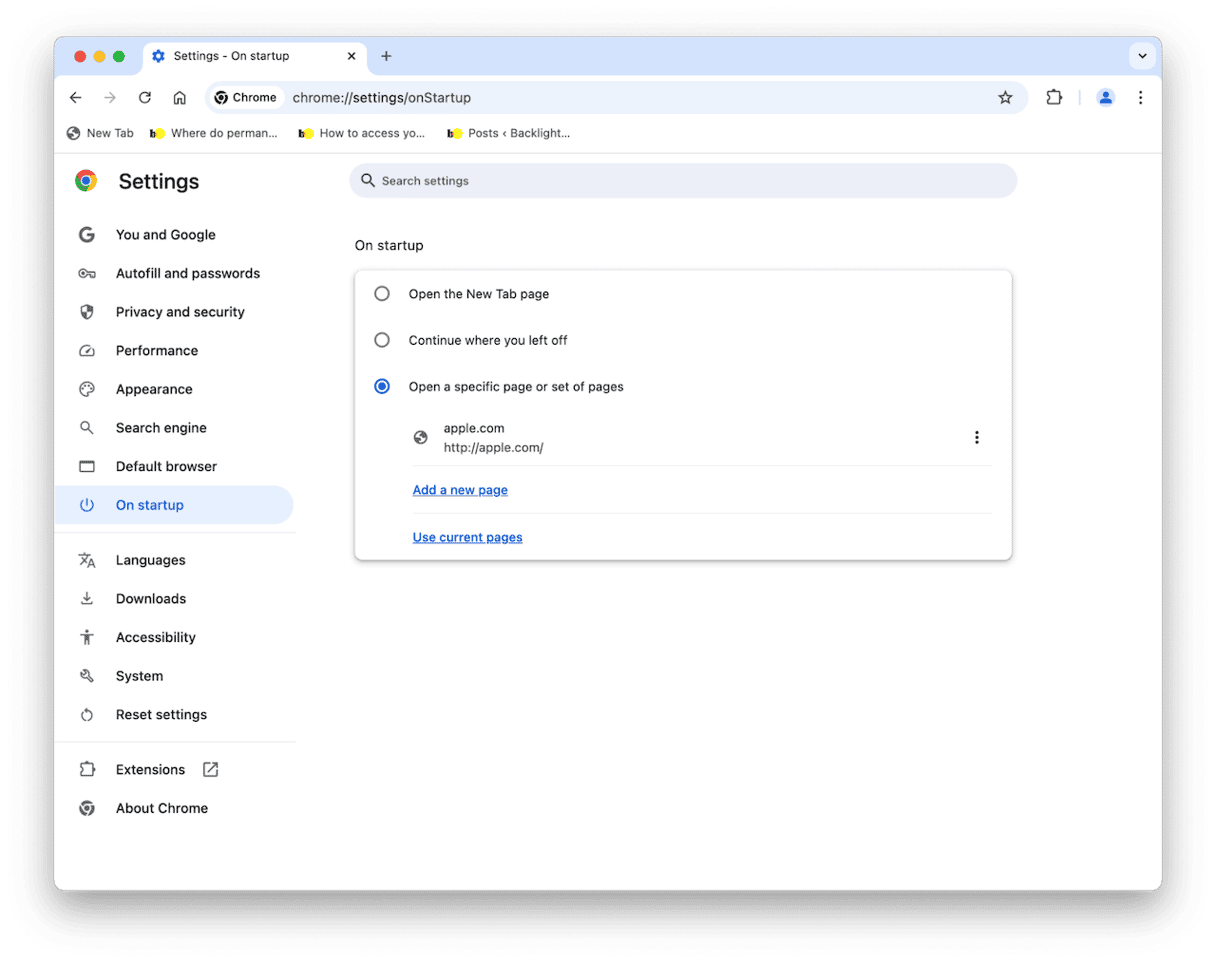Open the System section
Viewport: 1216px width, 962px height.
174,676
